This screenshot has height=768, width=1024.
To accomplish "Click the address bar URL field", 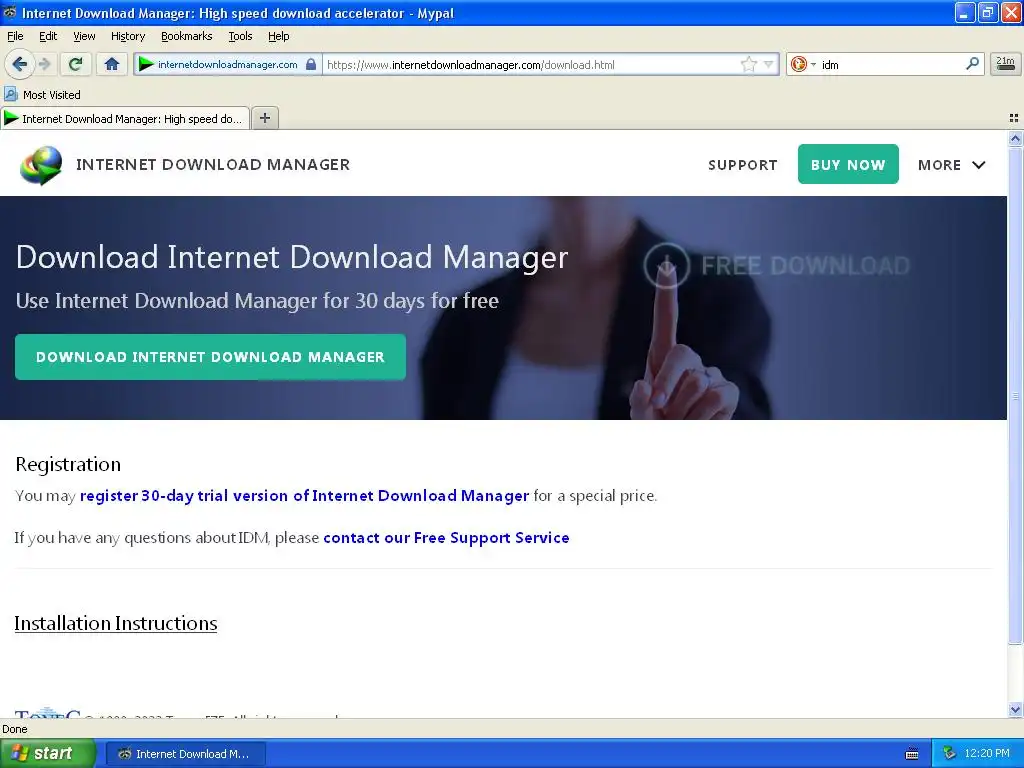I will tap(532, 64).
